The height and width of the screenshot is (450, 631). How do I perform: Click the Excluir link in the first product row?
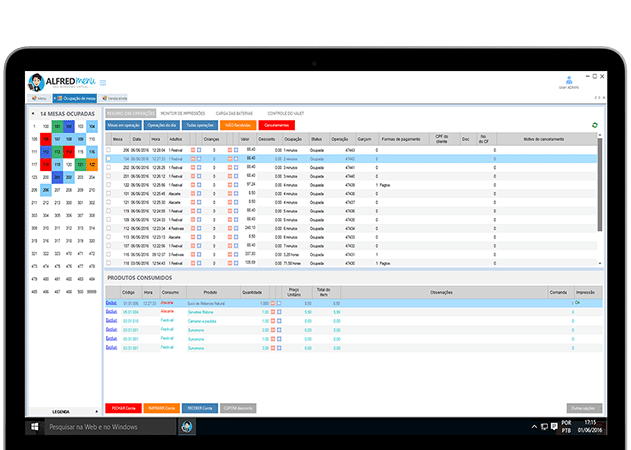coord(111,302)
